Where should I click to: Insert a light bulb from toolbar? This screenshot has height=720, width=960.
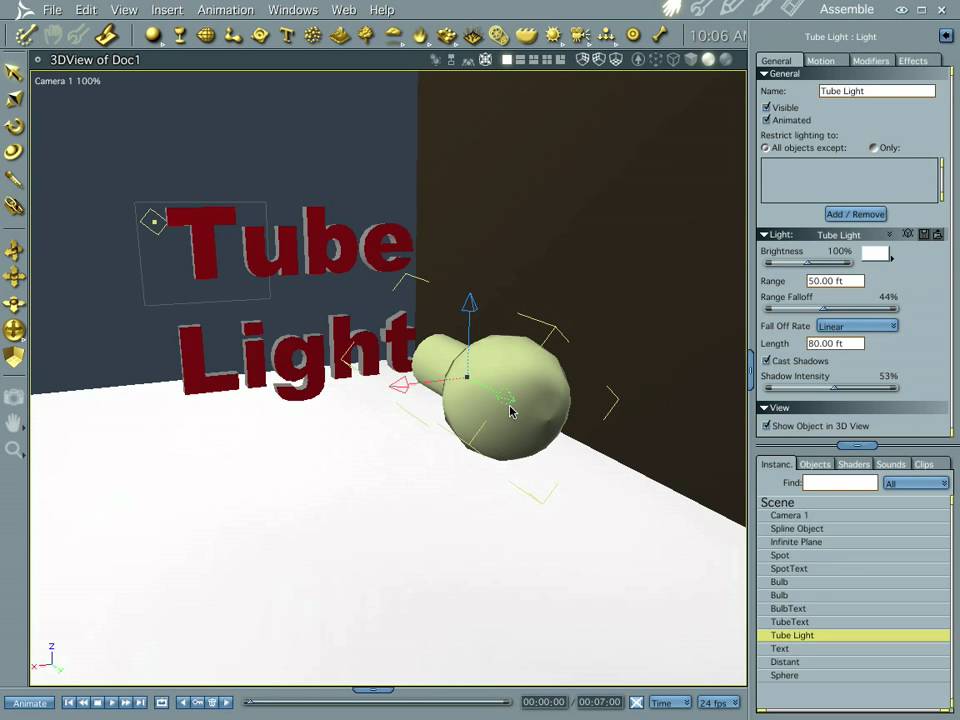pyautogui.click(x=553, y=35)
